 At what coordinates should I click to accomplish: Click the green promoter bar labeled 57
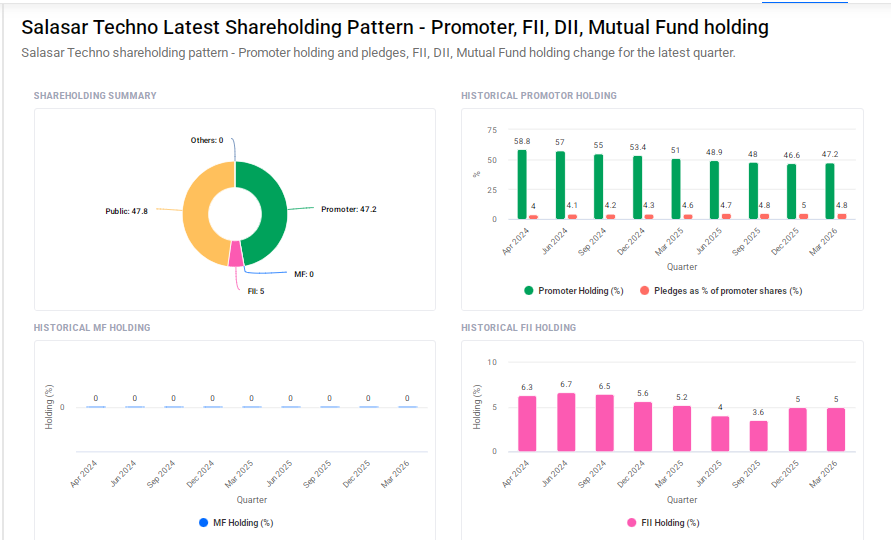click(x=560, y=185)
